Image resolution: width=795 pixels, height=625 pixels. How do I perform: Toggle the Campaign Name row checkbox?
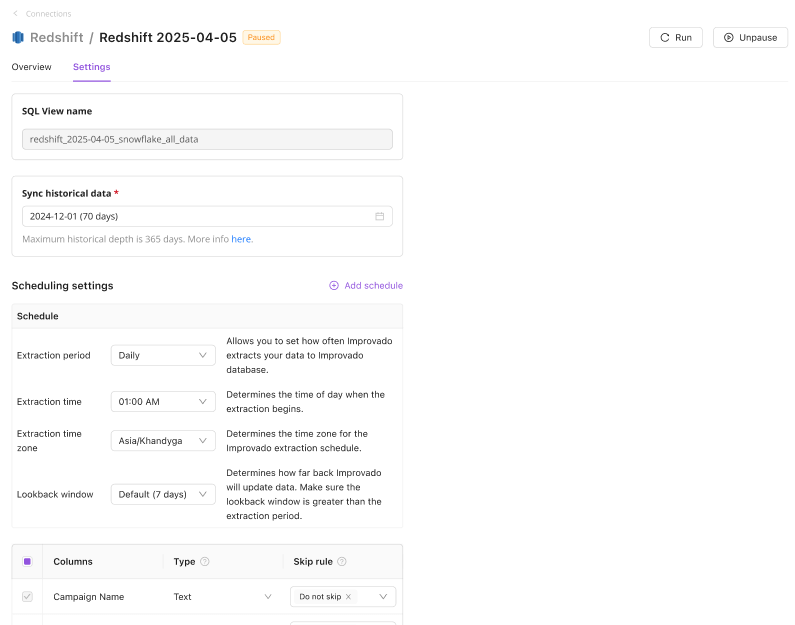point(27,597)
